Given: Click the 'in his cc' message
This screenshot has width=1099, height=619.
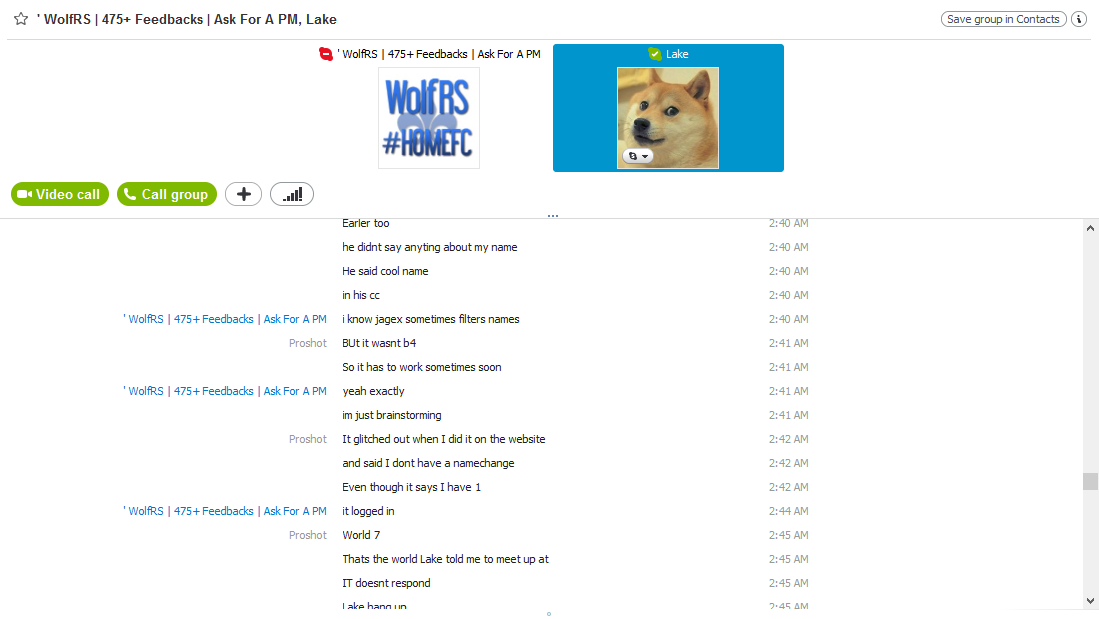Looking at the screenshot, I should point(361,295).
